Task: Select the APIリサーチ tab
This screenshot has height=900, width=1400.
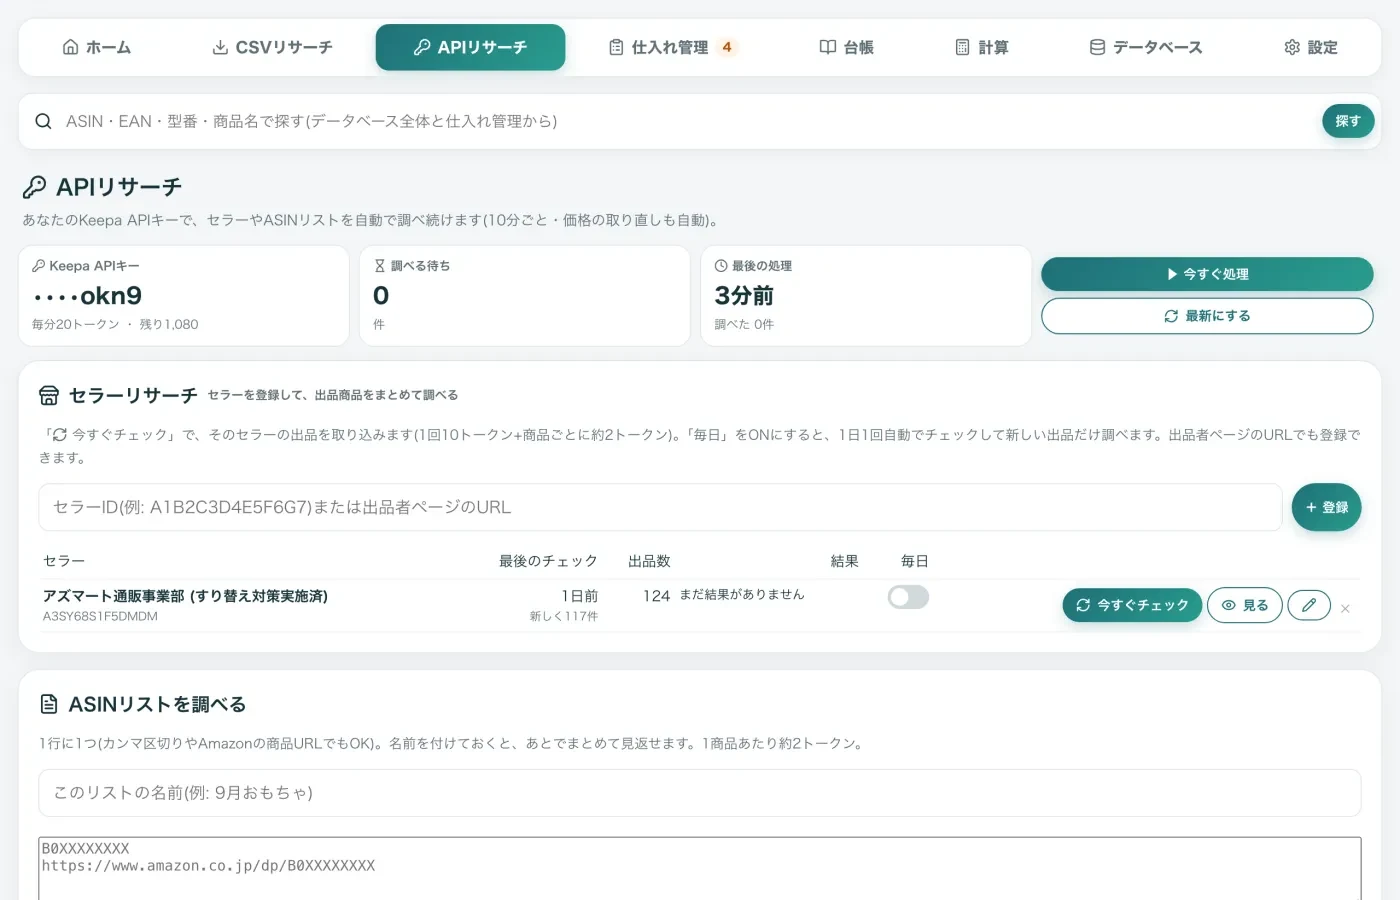Action: tap(470, 47)
